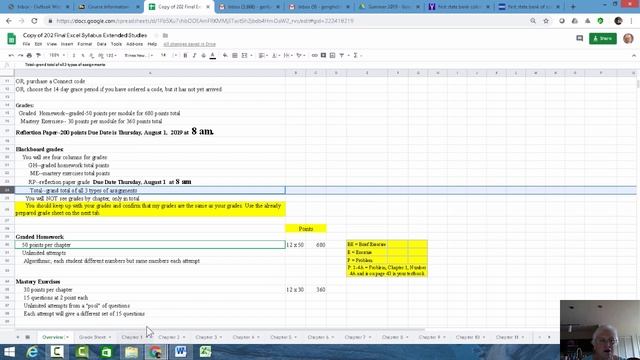Open the fill color picker
640x360 pixels.
[225, 56]
